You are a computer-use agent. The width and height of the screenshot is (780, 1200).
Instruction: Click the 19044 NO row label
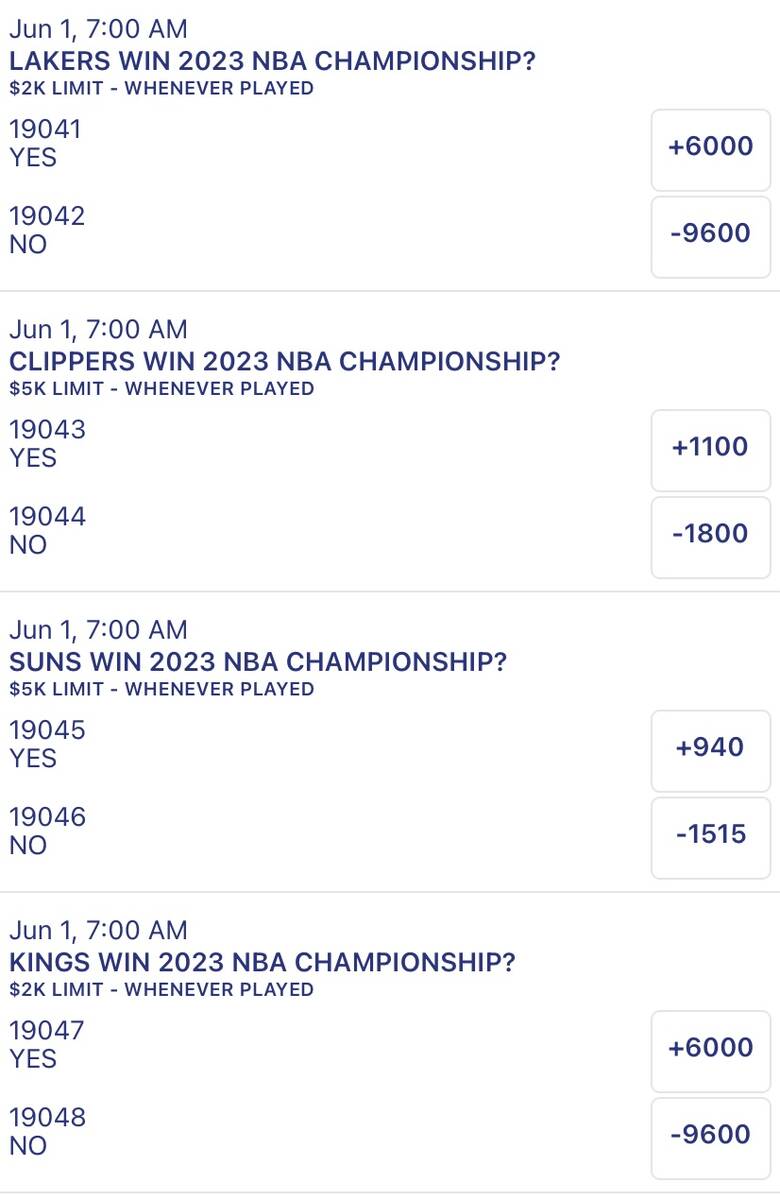pos(47,530)
